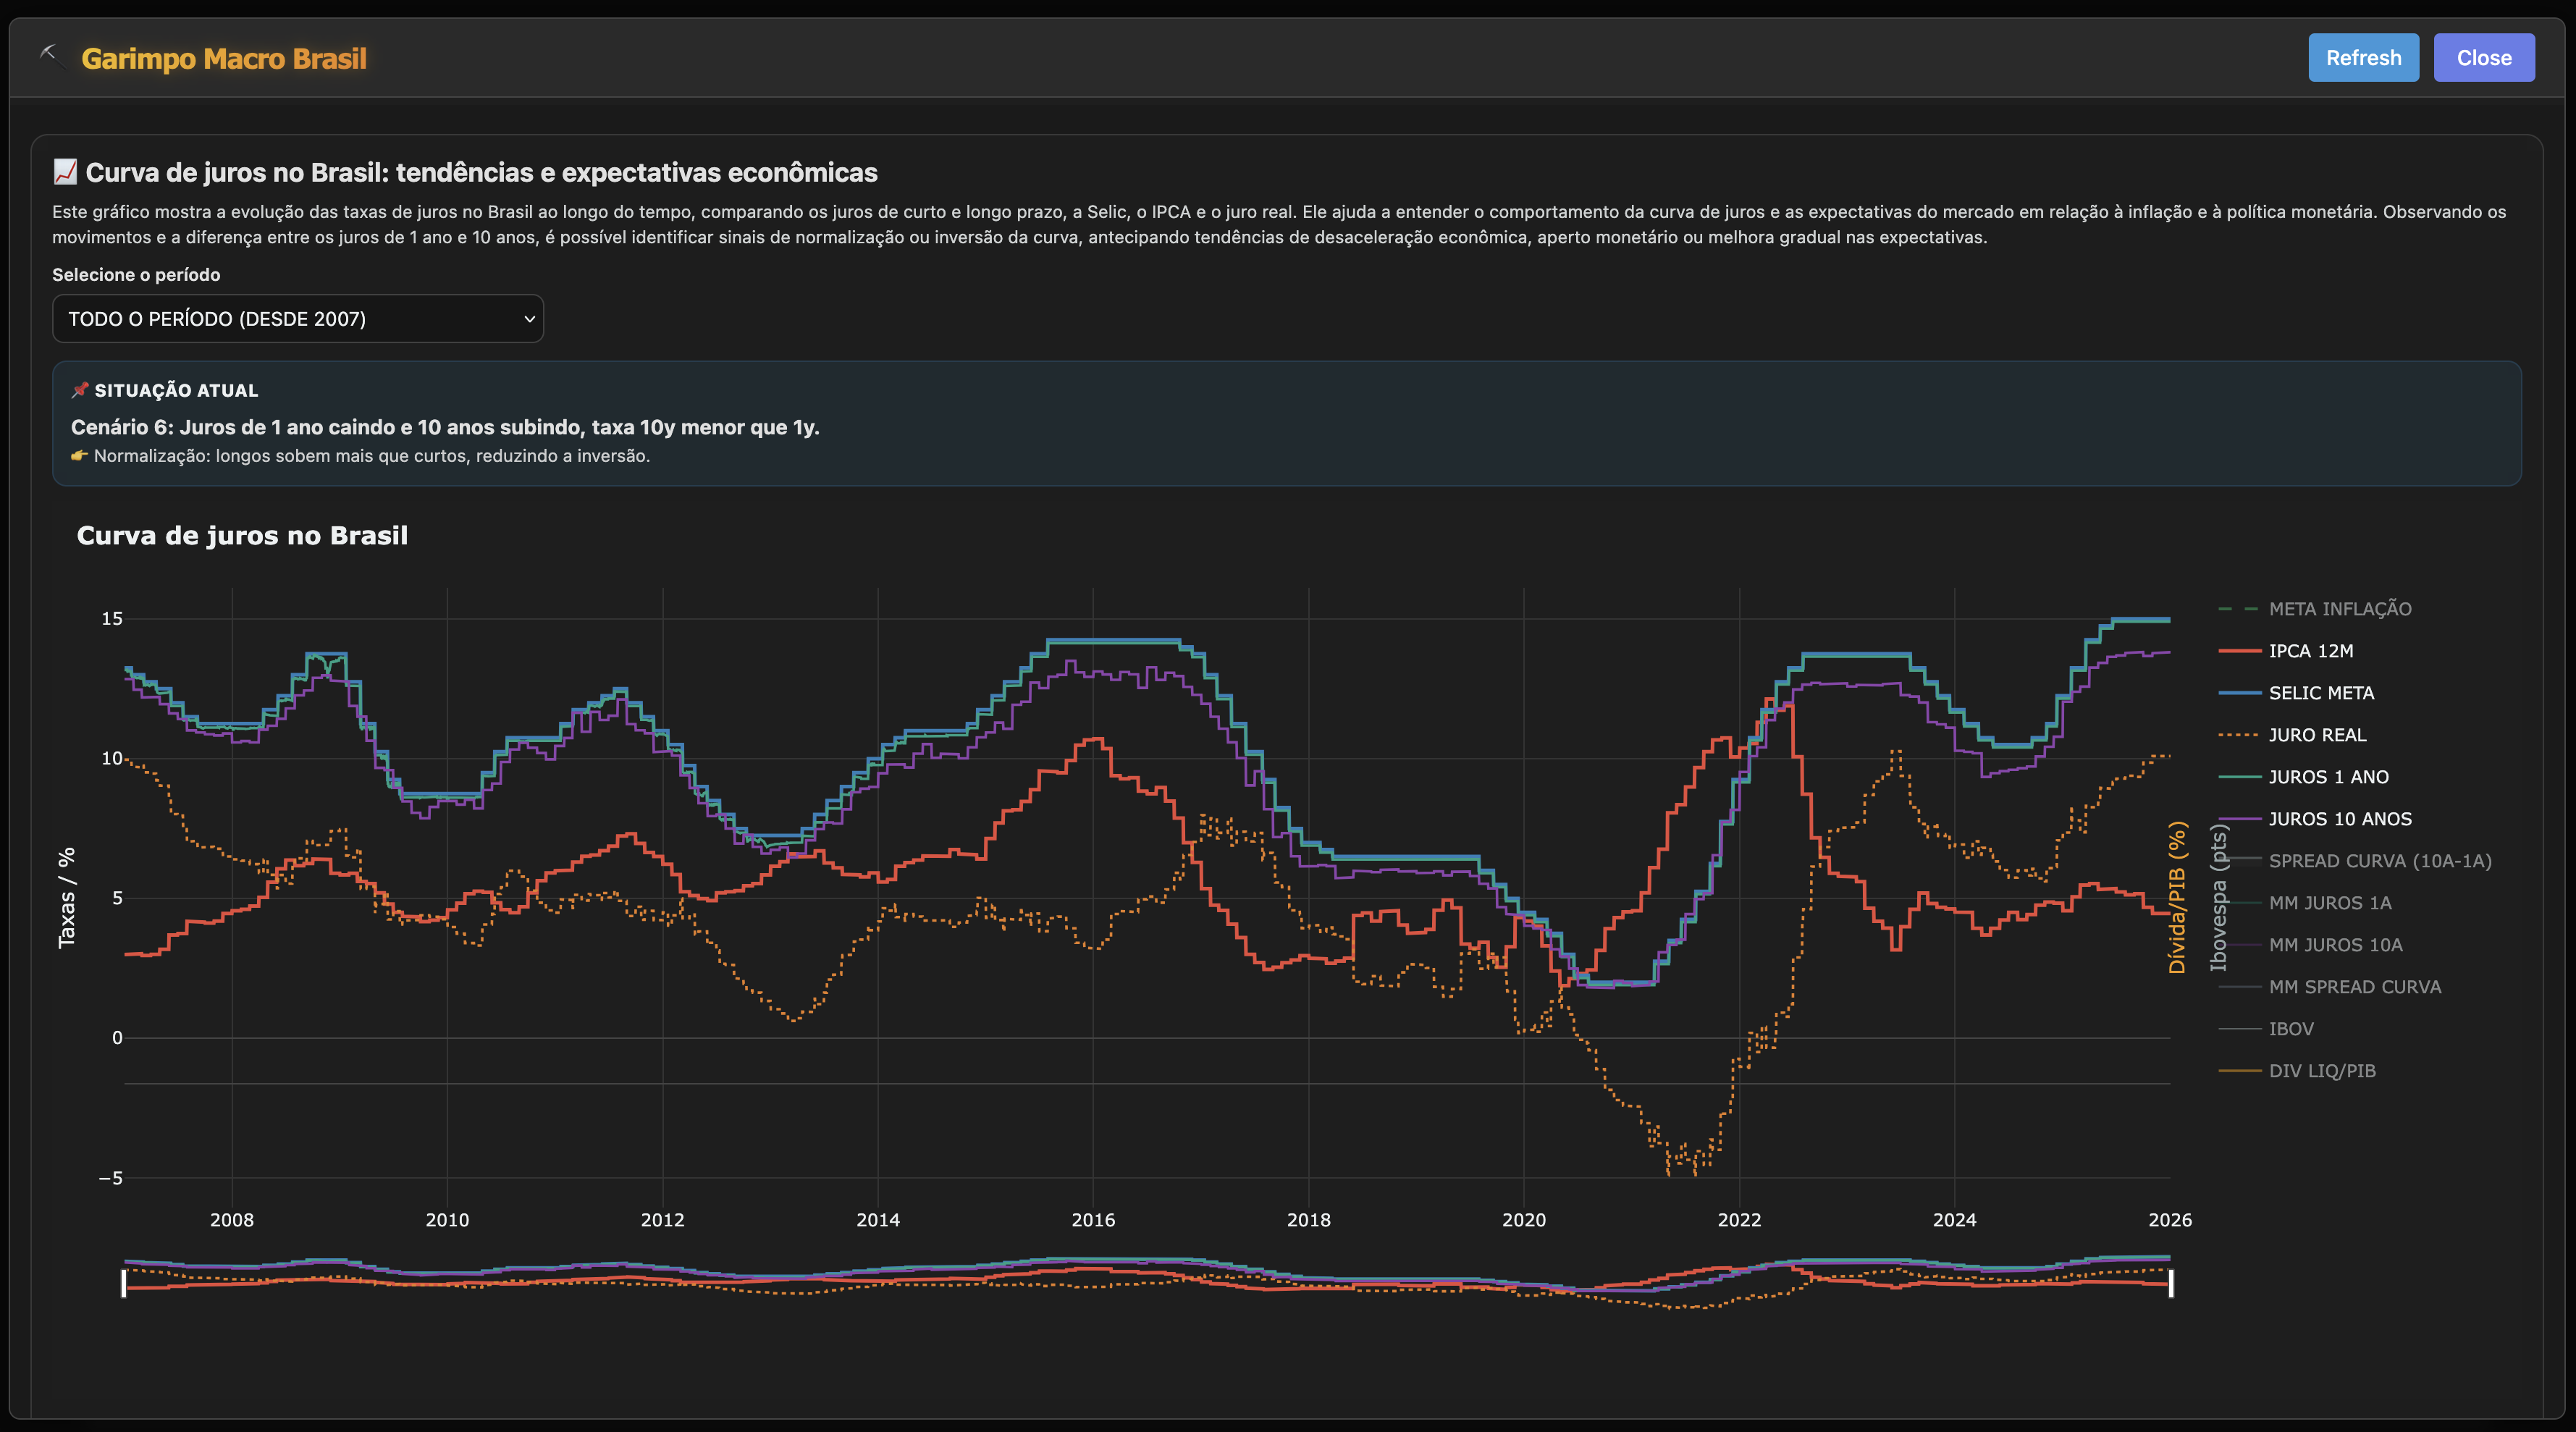The height and width of the screenshot is (1432, 2576).
Task: Toggle the JUROS 1 ANO series in legend
Action: 2327,777
